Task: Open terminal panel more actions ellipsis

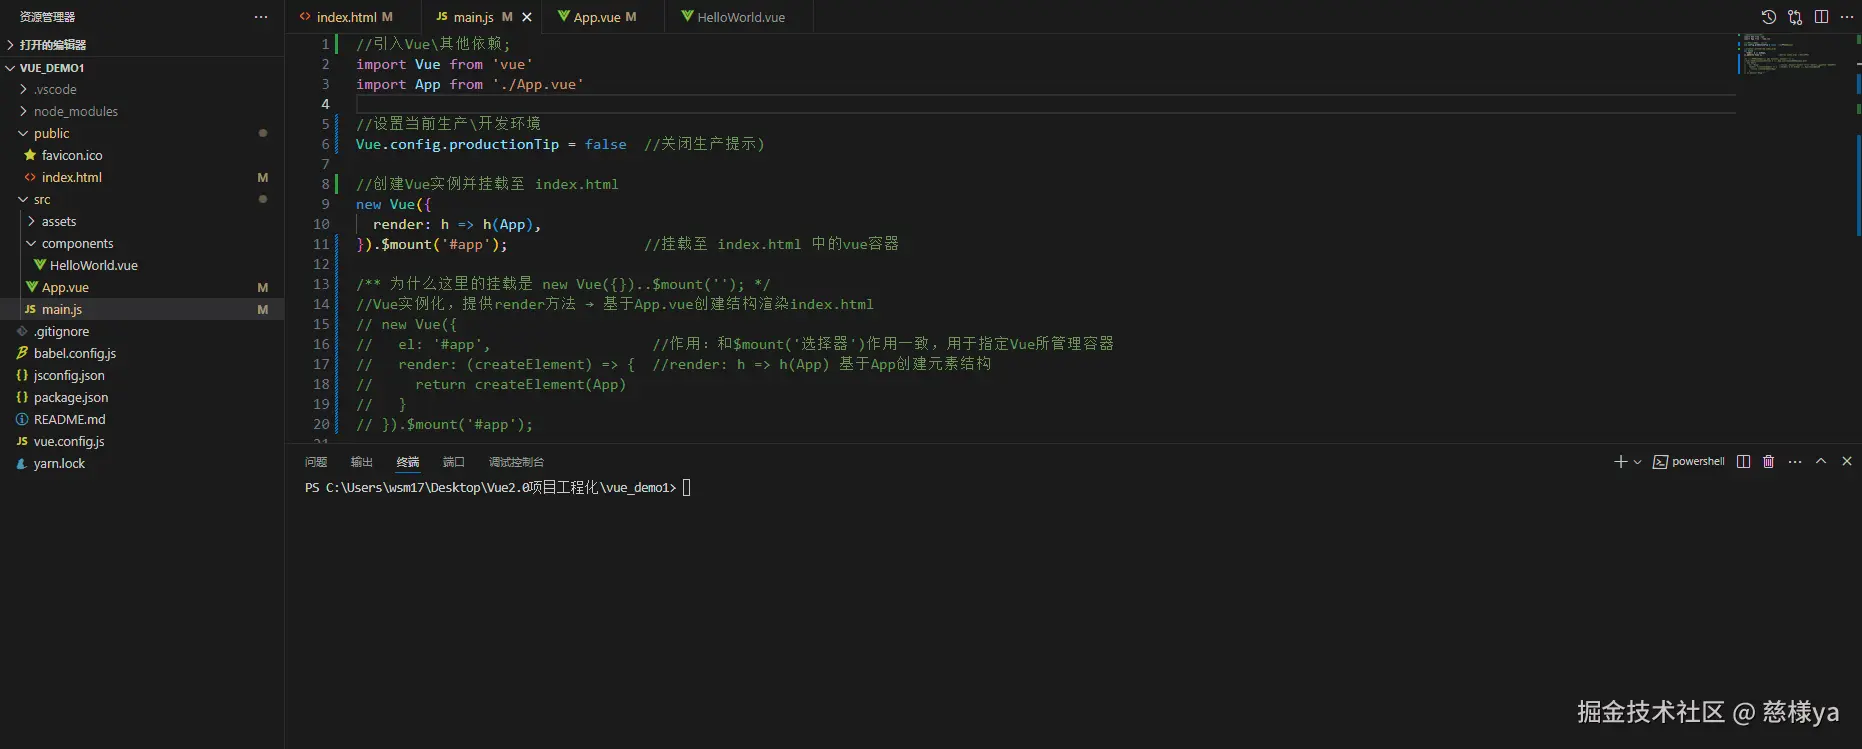Action: [1795, 461]
